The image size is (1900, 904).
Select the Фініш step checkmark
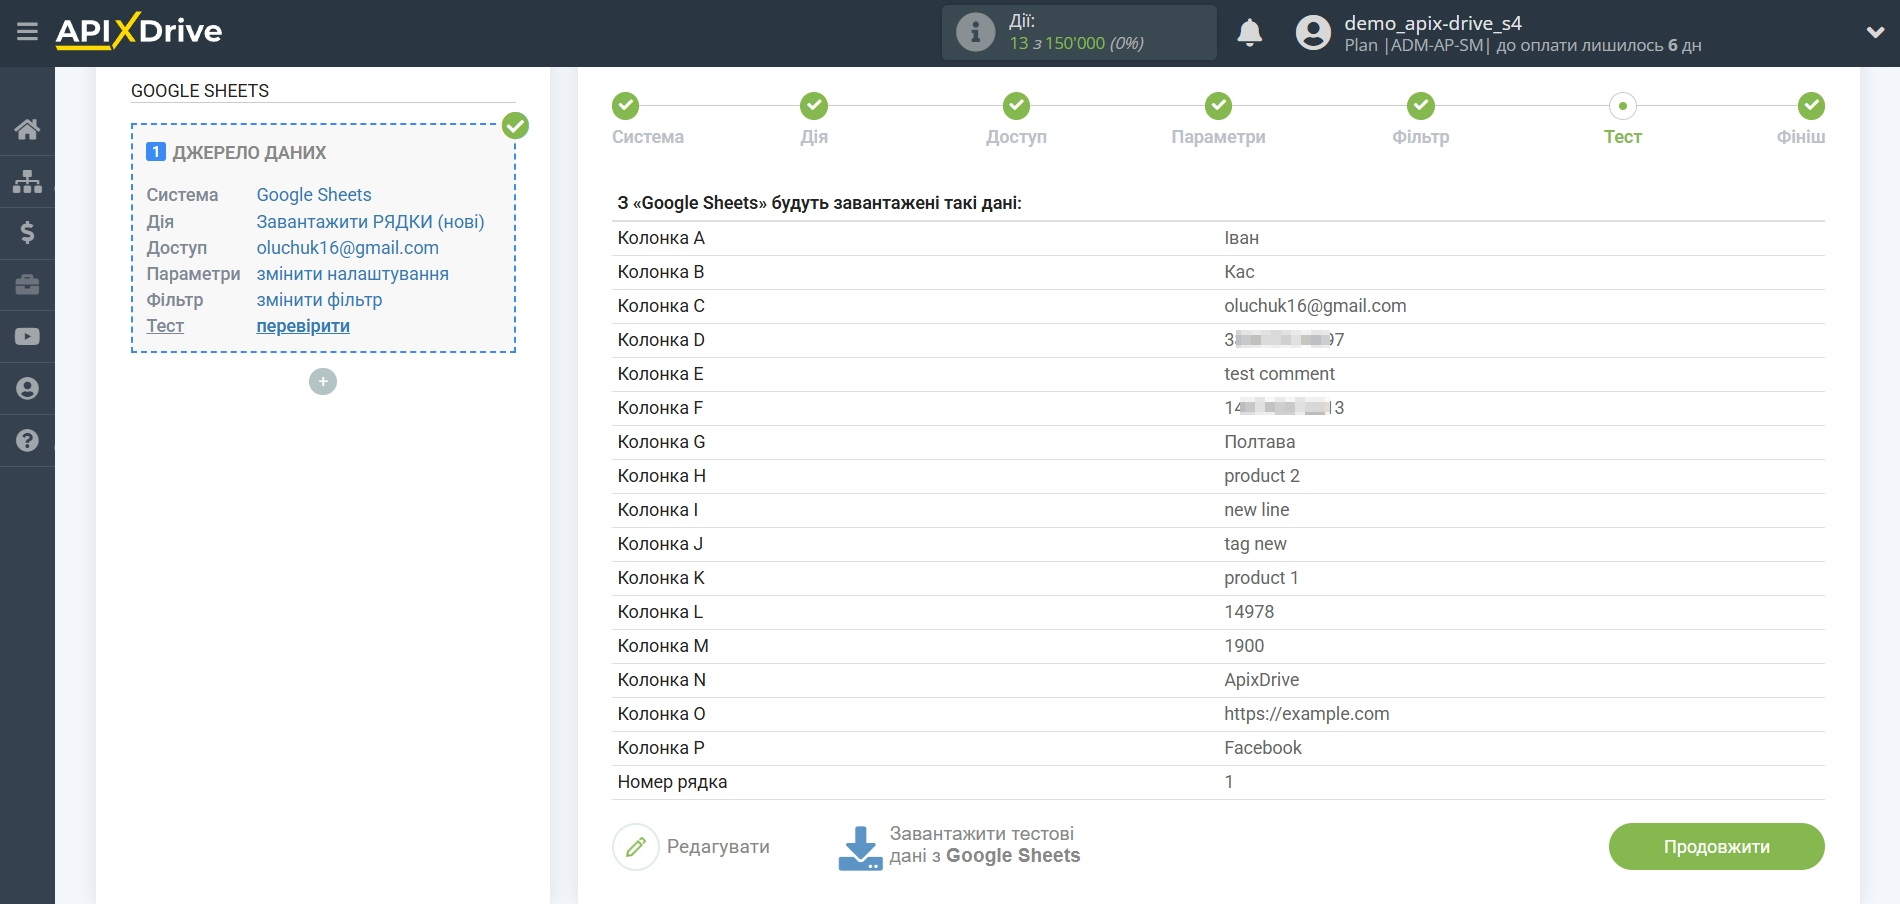[1810, 106]
